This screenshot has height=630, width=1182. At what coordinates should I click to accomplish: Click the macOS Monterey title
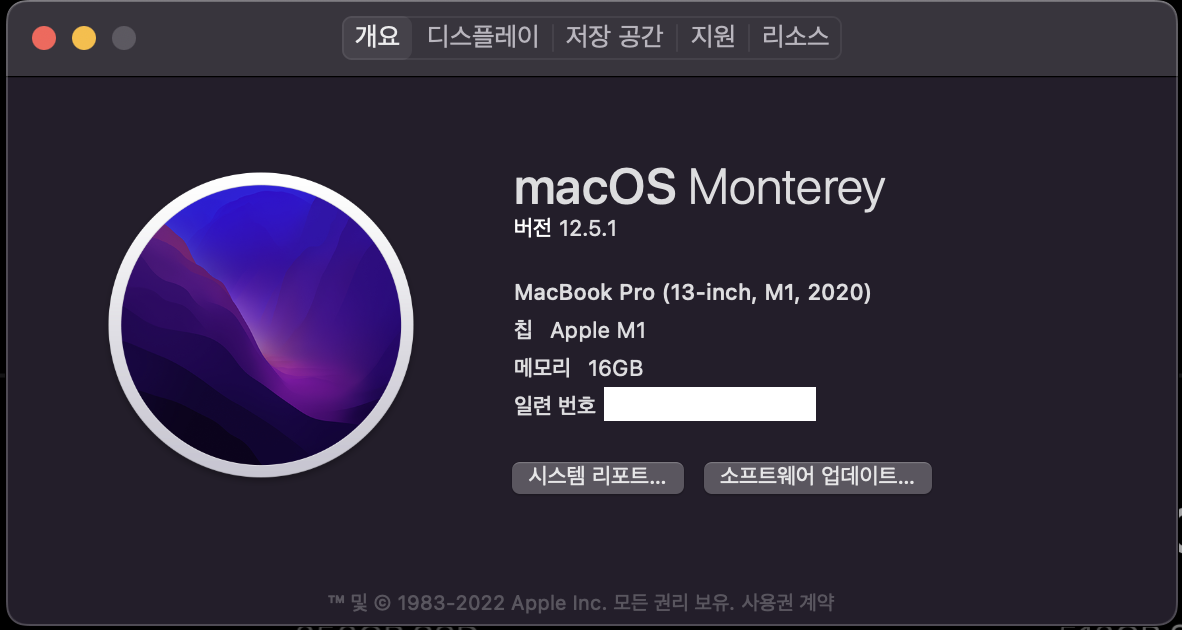[699, 188]
